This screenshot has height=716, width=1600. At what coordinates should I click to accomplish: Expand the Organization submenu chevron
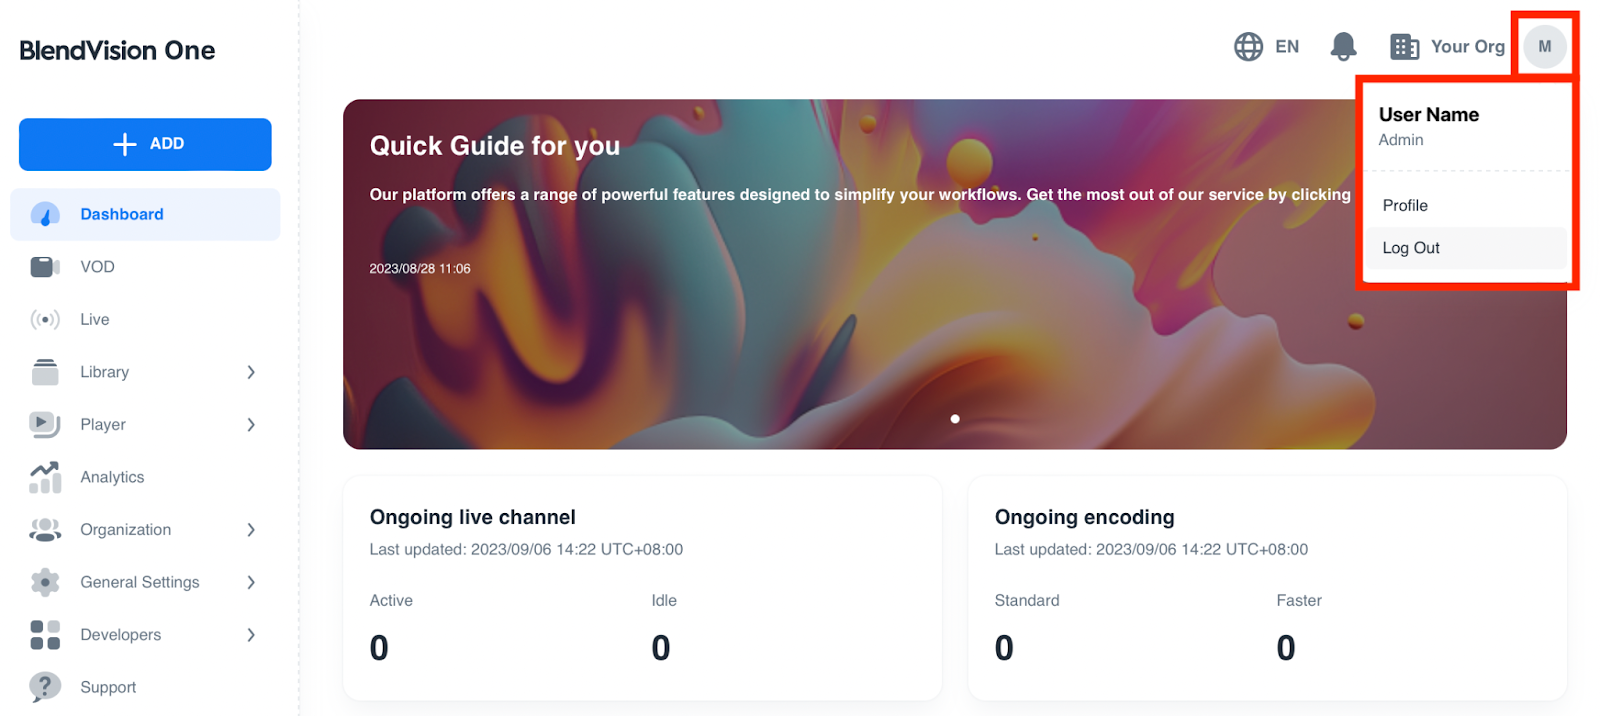coord(251,530)
